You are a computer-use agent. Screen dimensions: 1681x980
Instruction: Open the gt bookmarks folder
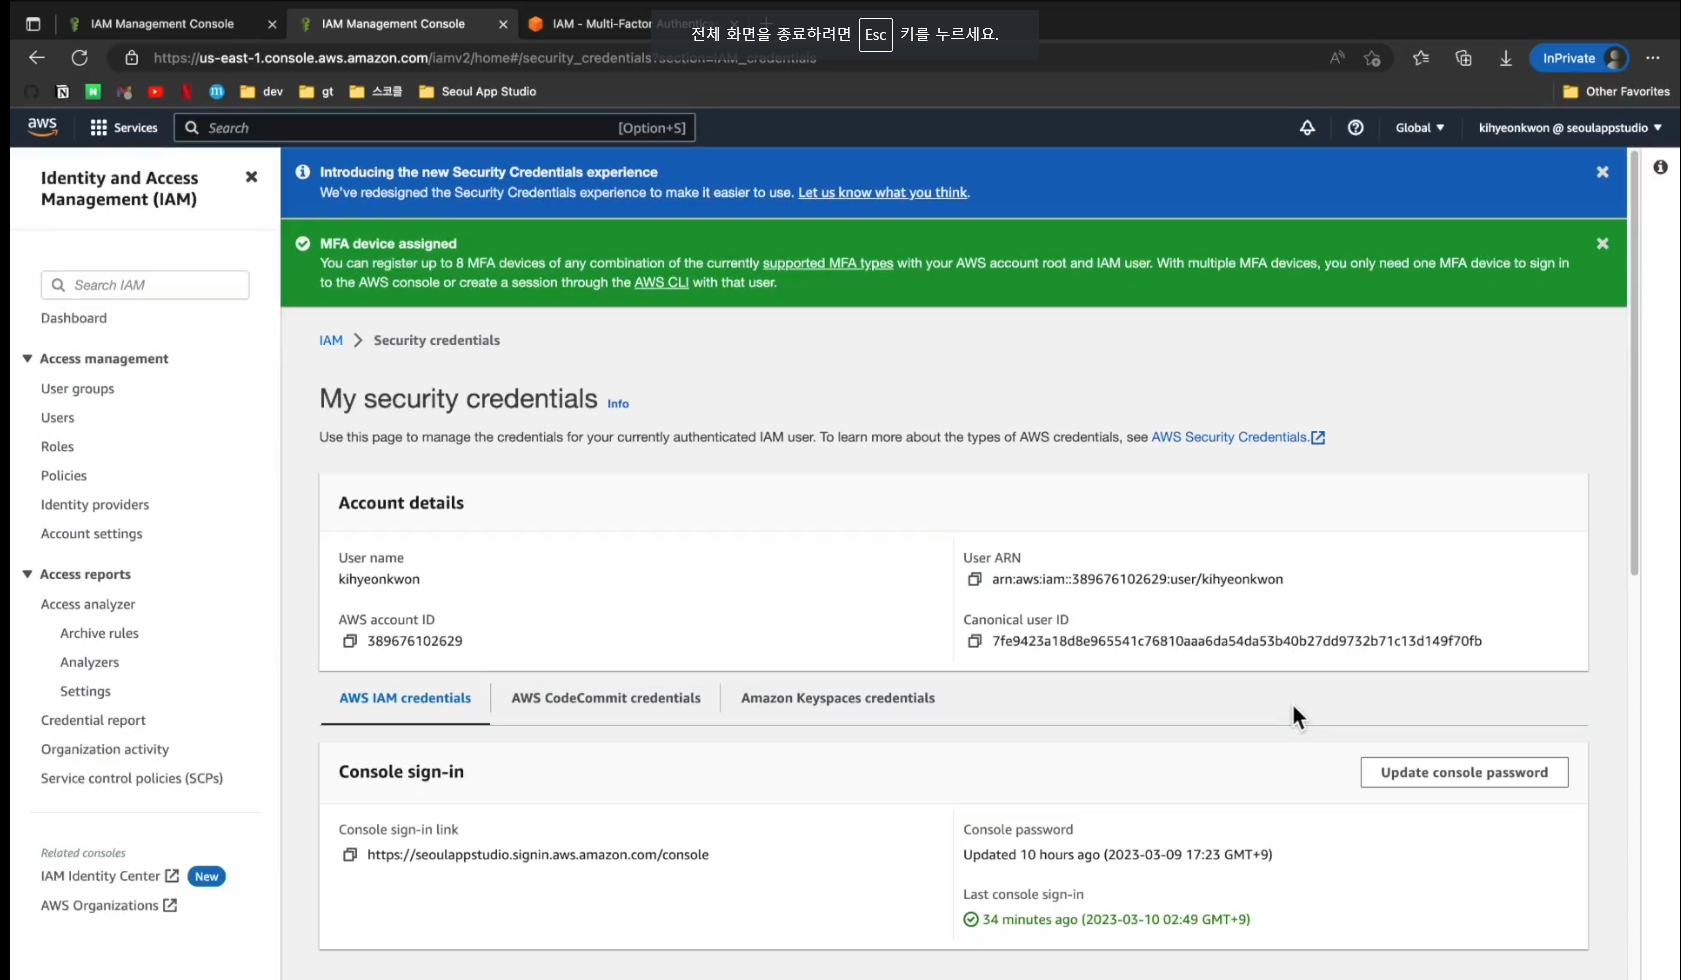click(x=316, y=92)
